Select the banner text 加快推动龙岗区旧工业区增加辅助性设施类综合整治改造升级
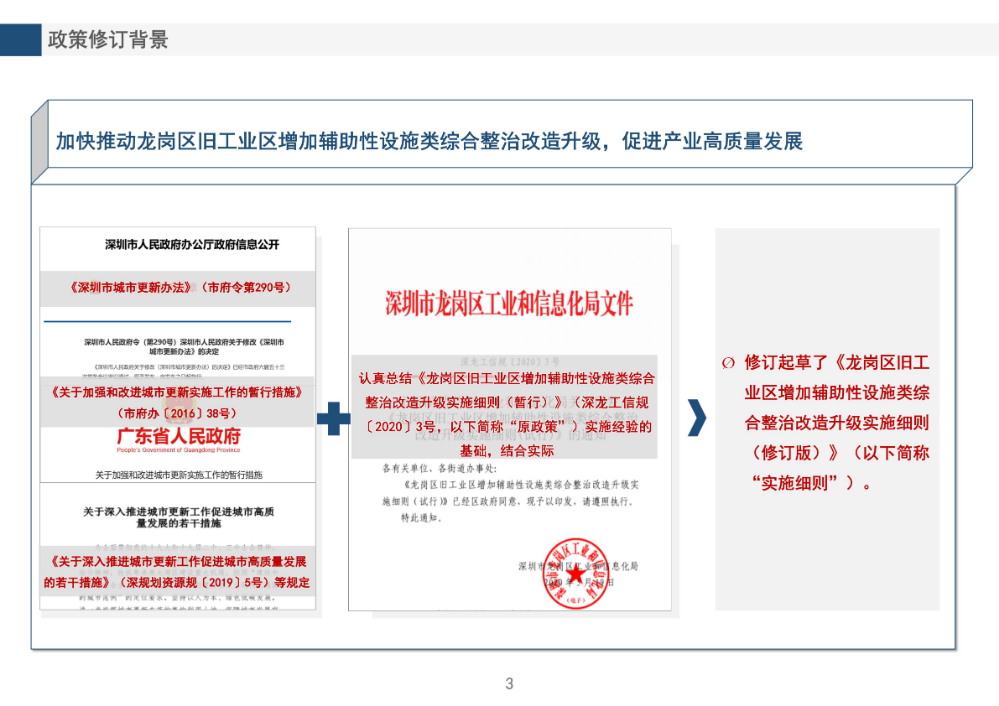The image size is (999, 706). 328,141
